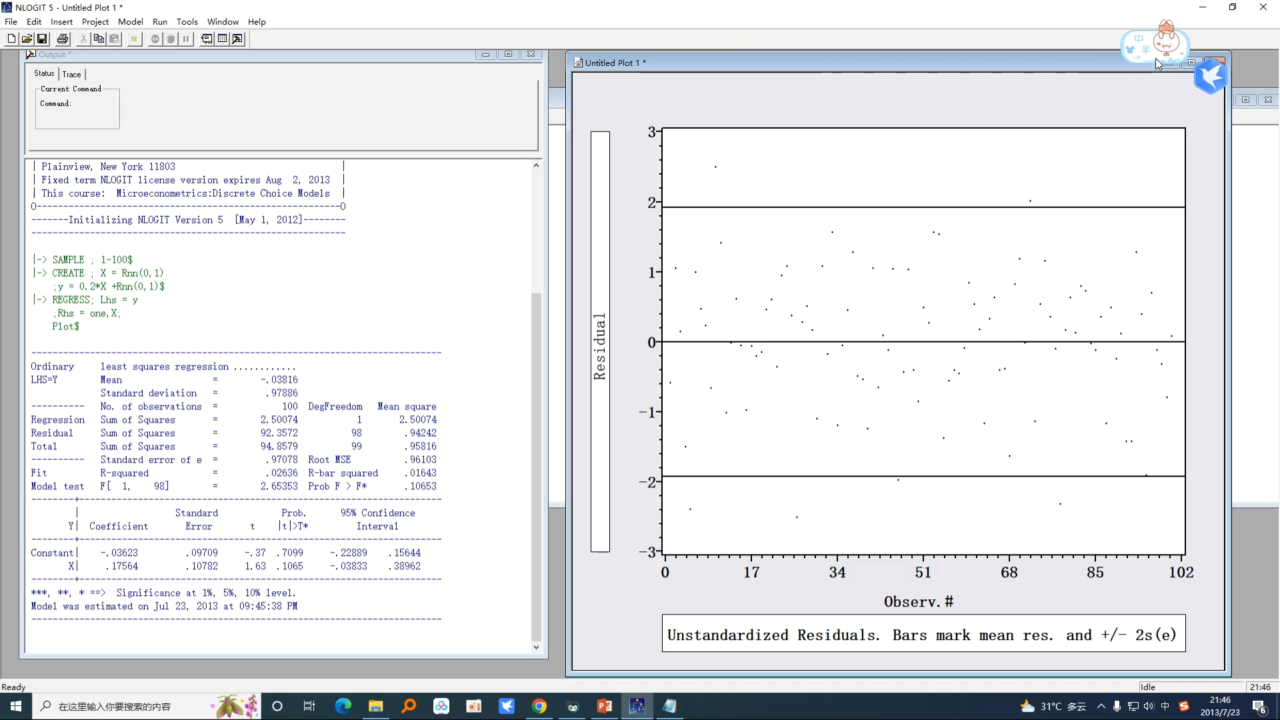Image resolution: width=1280 pixels, height=720 pixels.
Task: Open Baidu Netdisk cloud icon on taskbar
Action: tap(441, 706)
